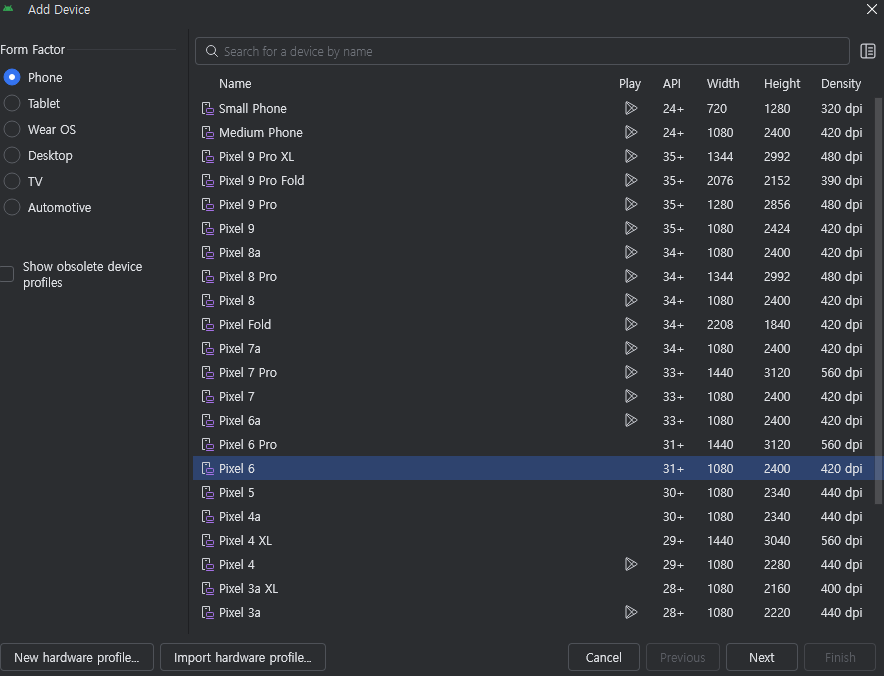Click the Next button
Screen dimensions: 884x676
[762, 657]
